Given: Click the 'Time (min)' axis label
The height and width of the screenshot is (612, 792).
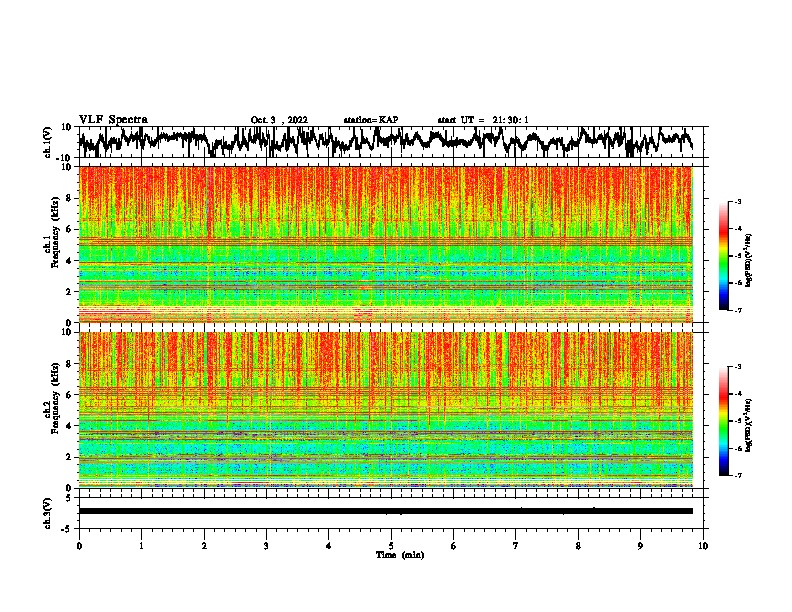Looking at the screenshot, I should point(400,555).
